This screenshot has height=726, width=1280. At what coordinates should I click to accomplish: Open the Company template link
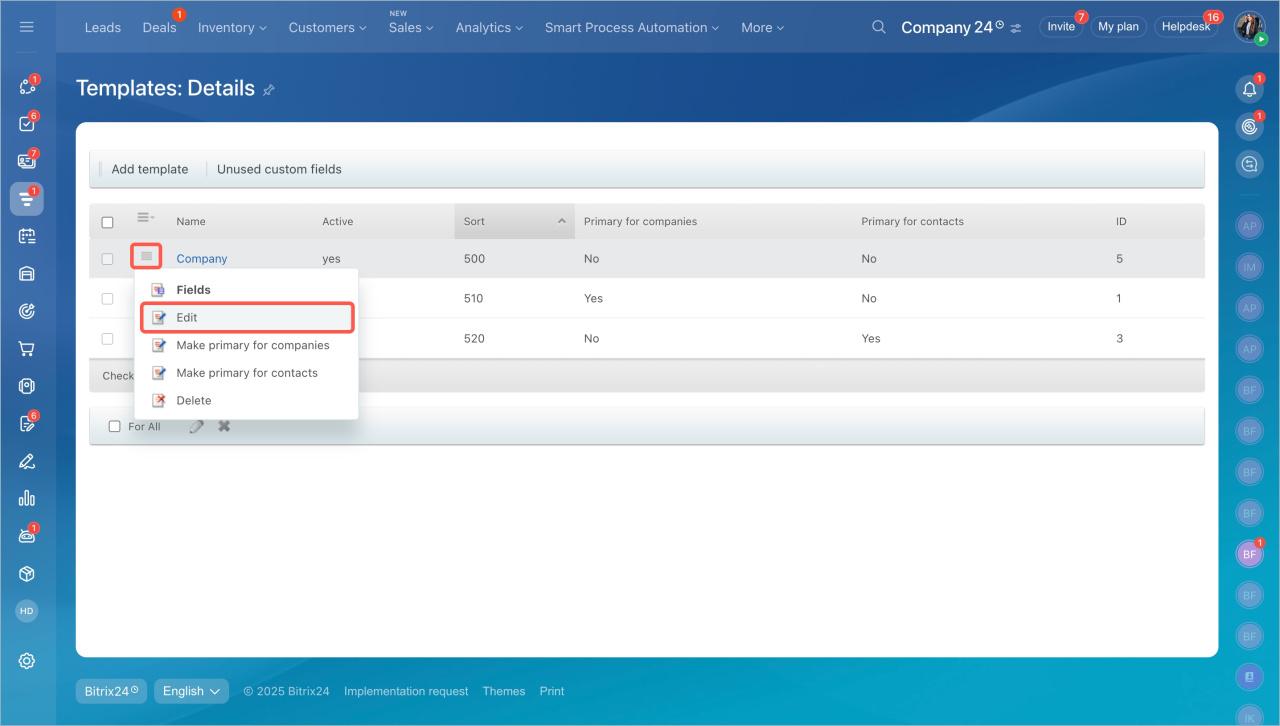point(202,259)
